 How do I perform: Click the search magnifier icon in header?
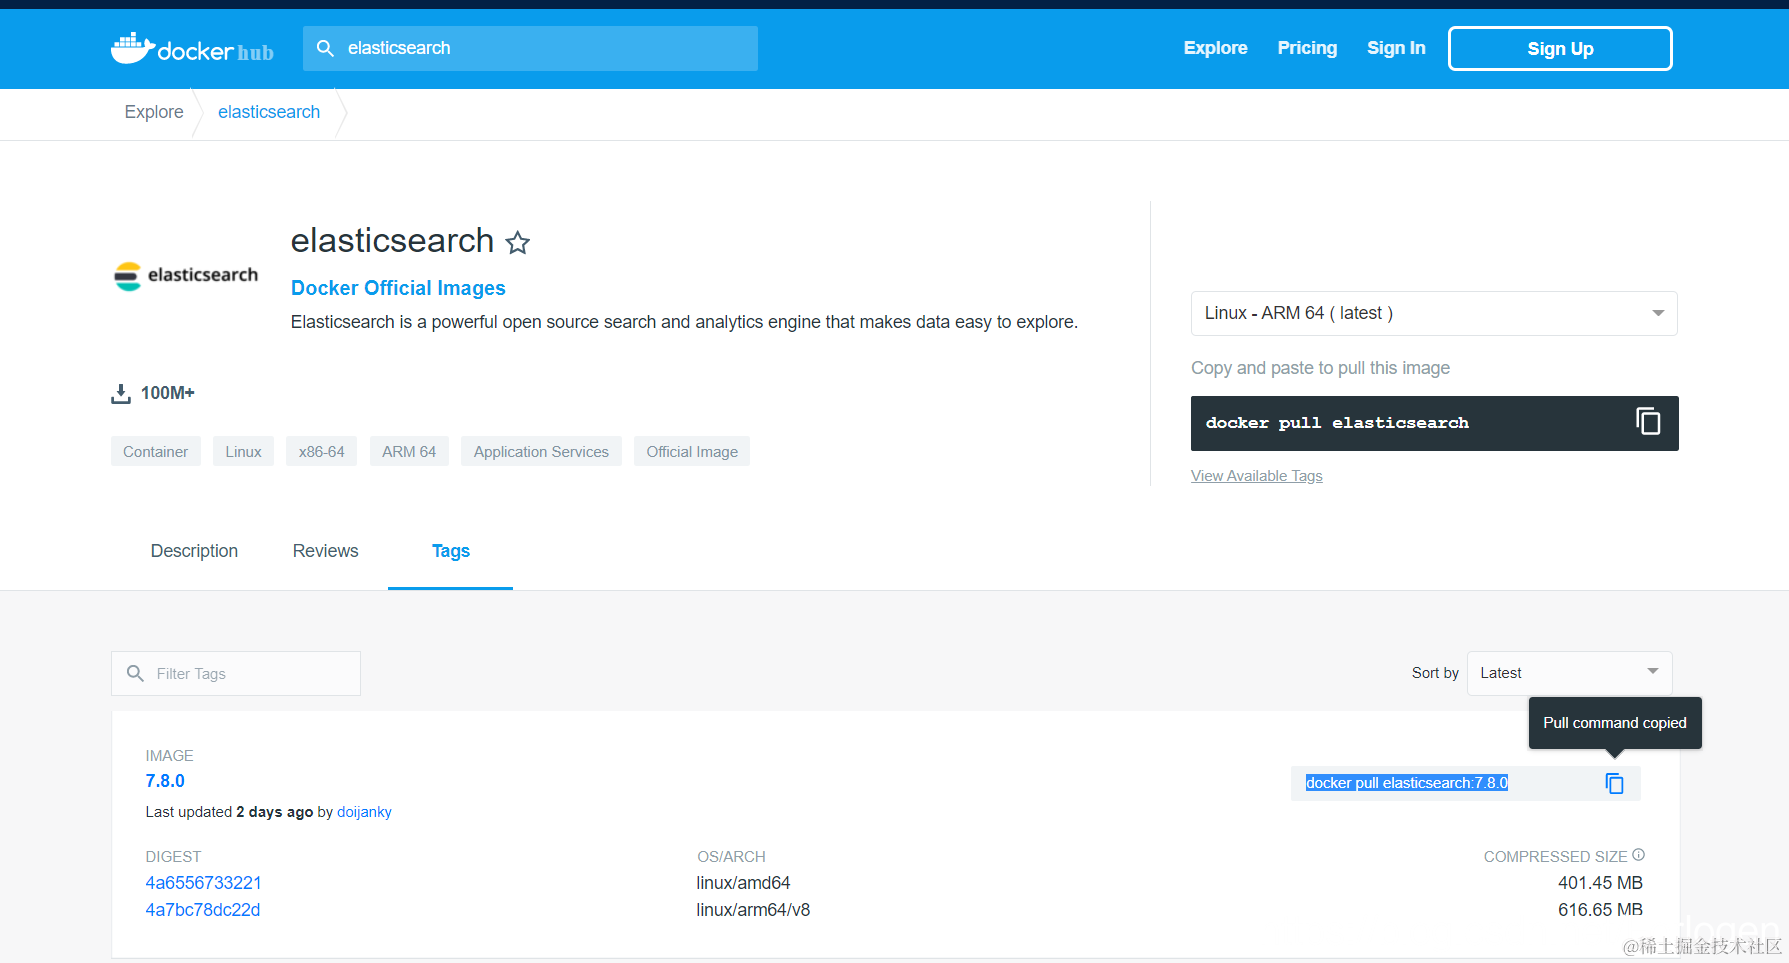[325, 48]
